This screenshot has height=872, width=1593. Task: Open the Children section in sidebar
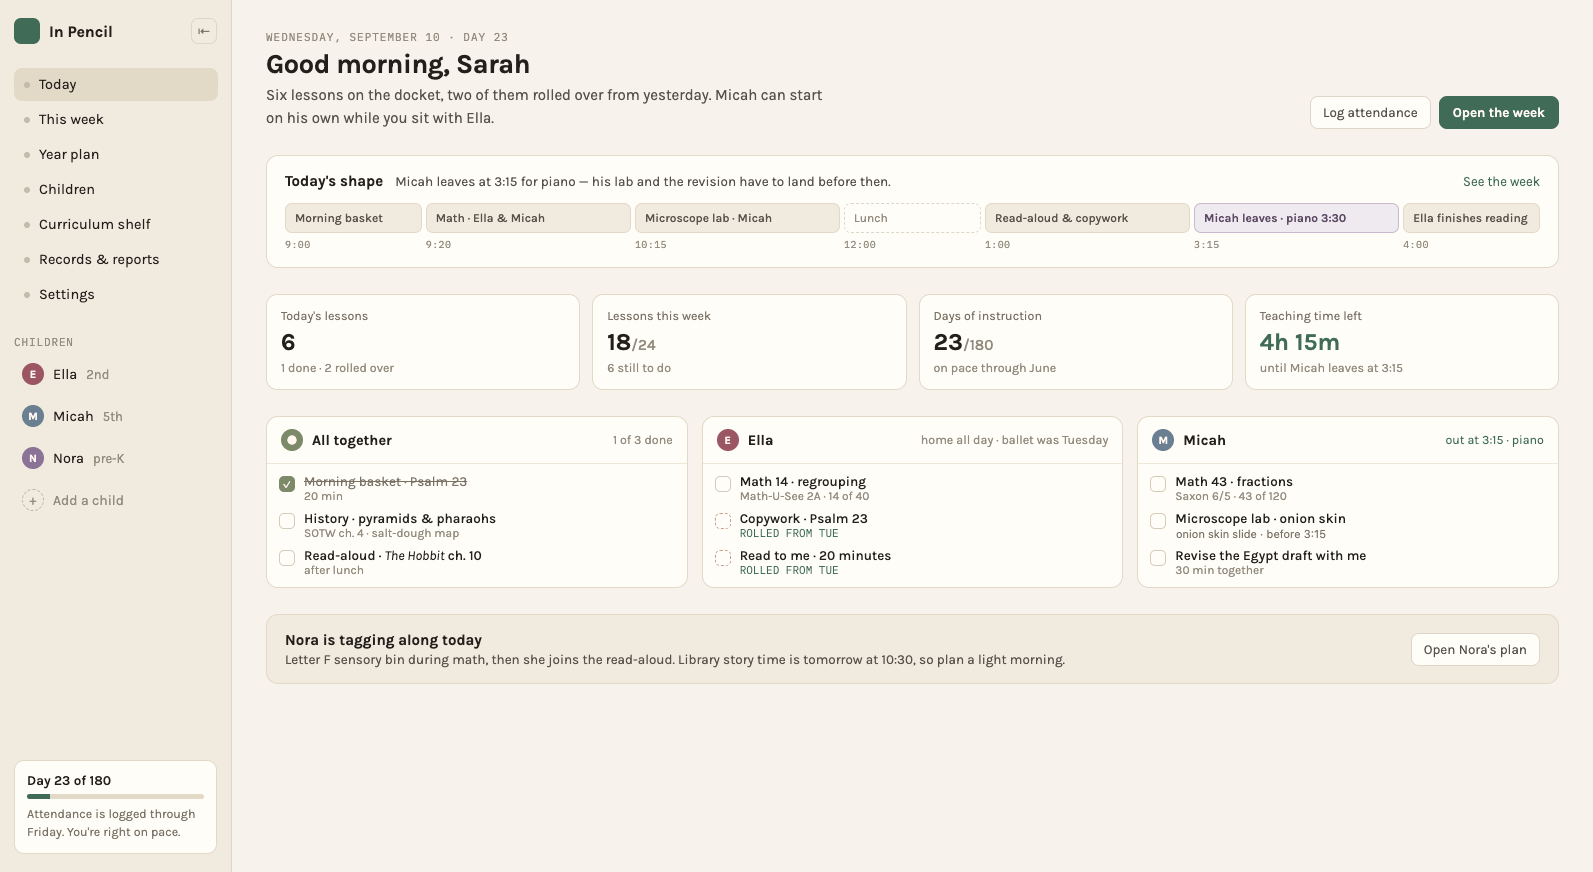click(116, 189)
